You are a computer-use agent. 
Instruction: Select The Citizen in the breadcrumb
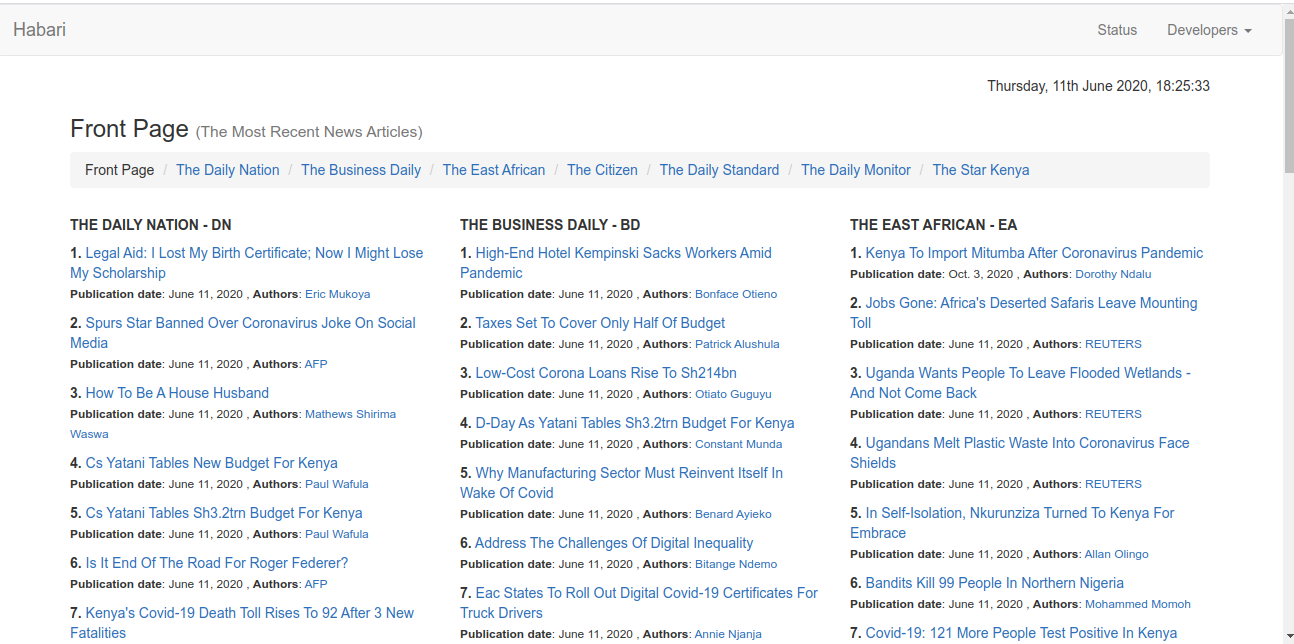pyautogui.click(x=602, y=170)
